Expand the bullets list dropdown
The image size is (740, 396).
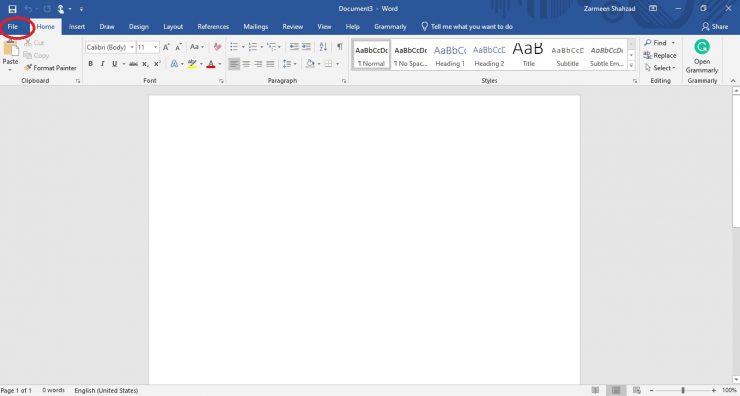click(243, 47)
